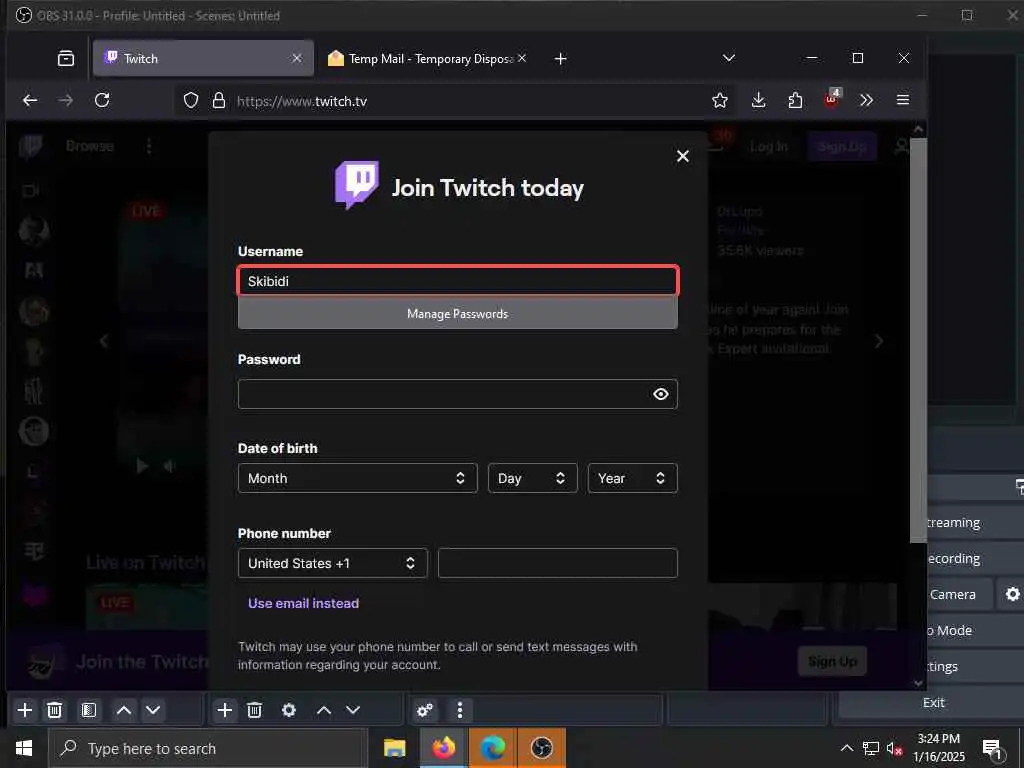The height and width of the screenshot is (768, 1024).
Task: Click Twitch home logo in header
Action: 31,146
